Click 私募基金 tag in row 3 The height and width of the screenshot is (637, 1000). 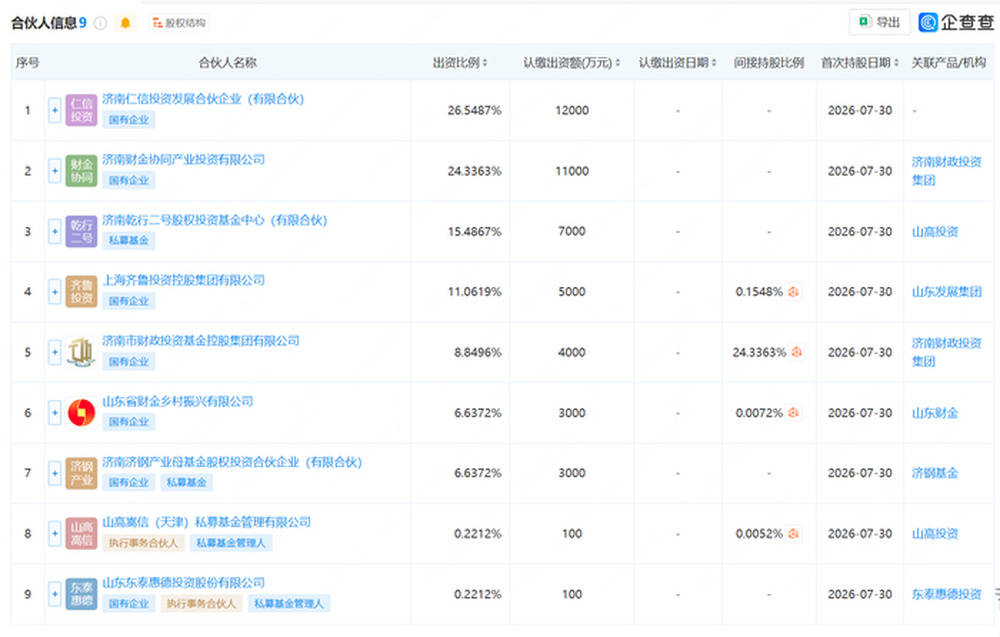[129, 240]
